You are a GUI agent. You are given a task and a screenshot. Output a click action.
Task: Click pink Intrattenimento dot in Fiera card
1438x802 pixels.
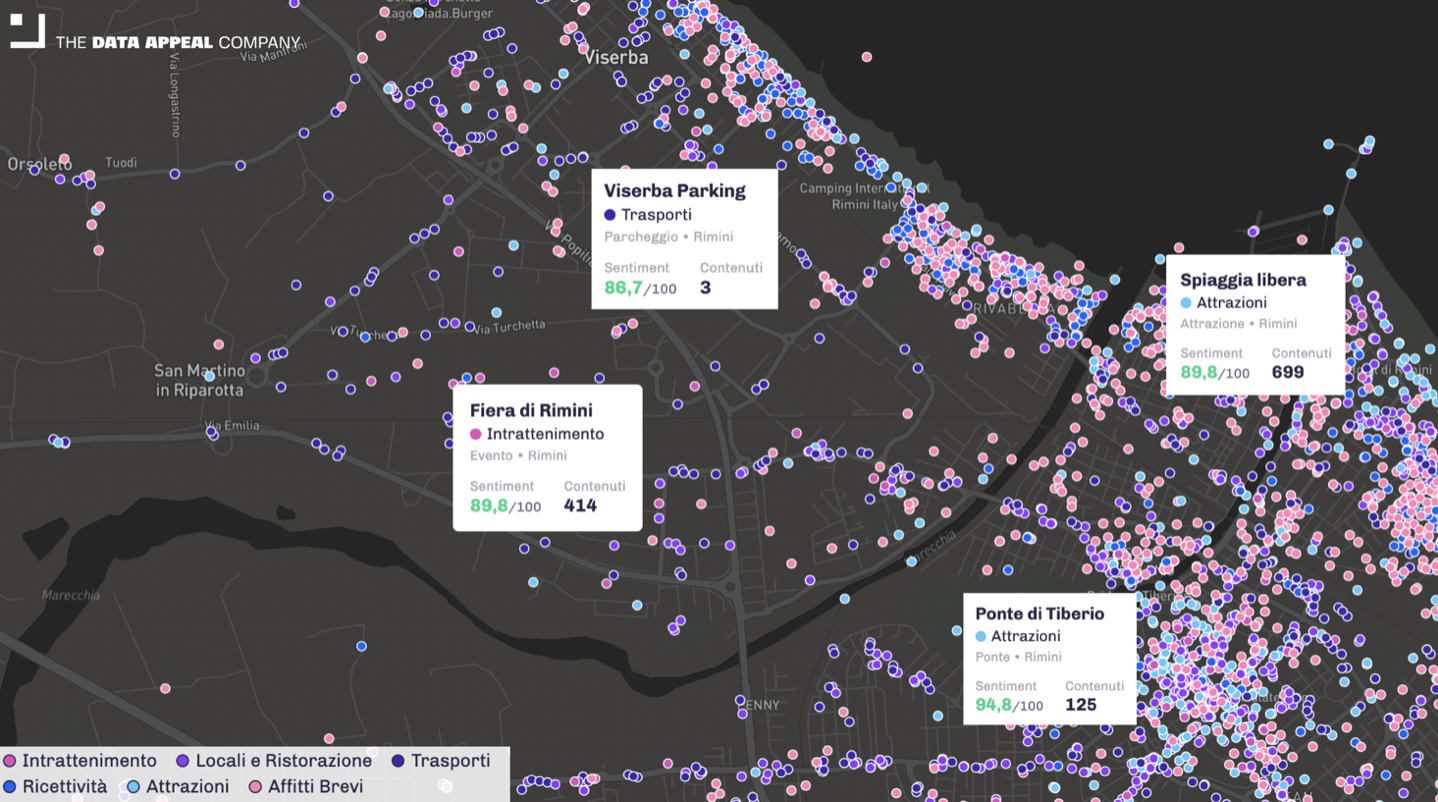pos(476,435)
